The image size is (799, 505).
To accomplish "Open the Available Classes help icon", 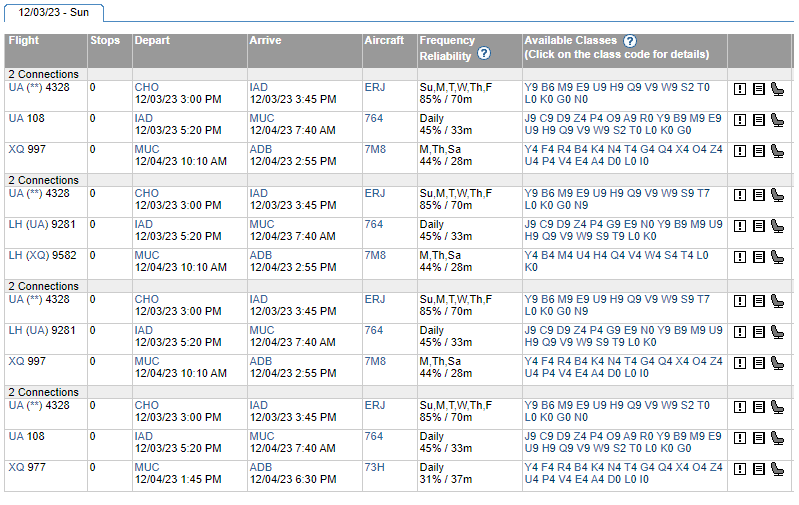I will pyautogui.click(x=630, y=41).
